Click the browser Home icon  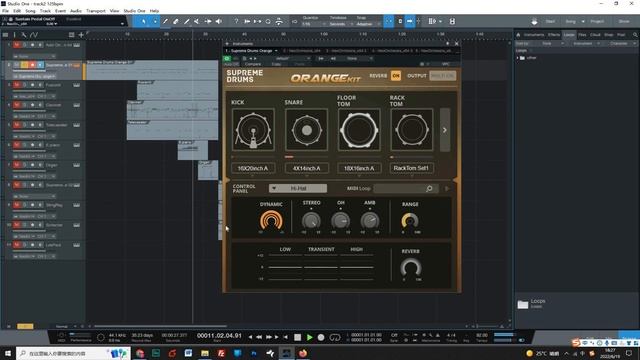tap(518, 35)
